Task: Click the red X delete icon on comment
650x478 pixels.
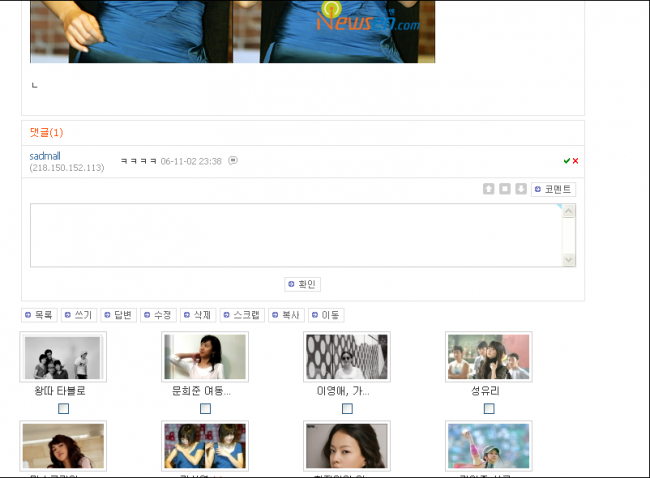Action: click(x=575, y=161)
